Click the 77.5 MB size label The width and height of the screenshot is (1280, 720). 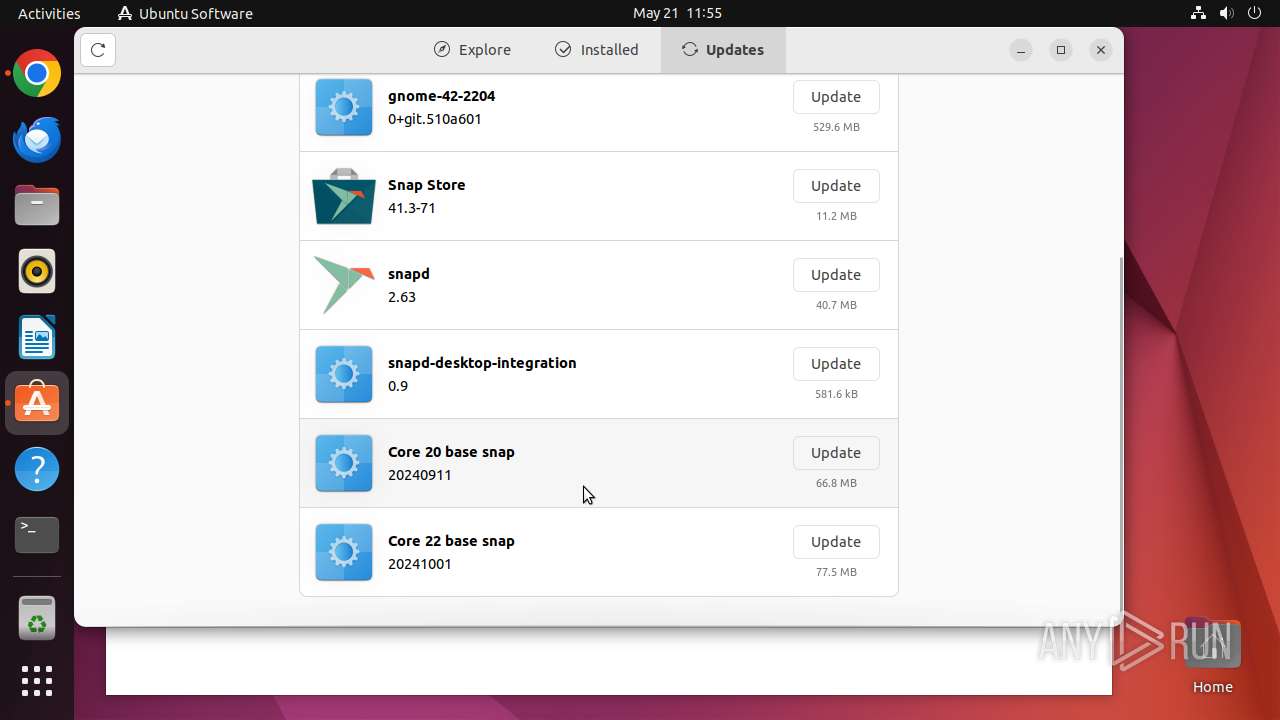836,572
